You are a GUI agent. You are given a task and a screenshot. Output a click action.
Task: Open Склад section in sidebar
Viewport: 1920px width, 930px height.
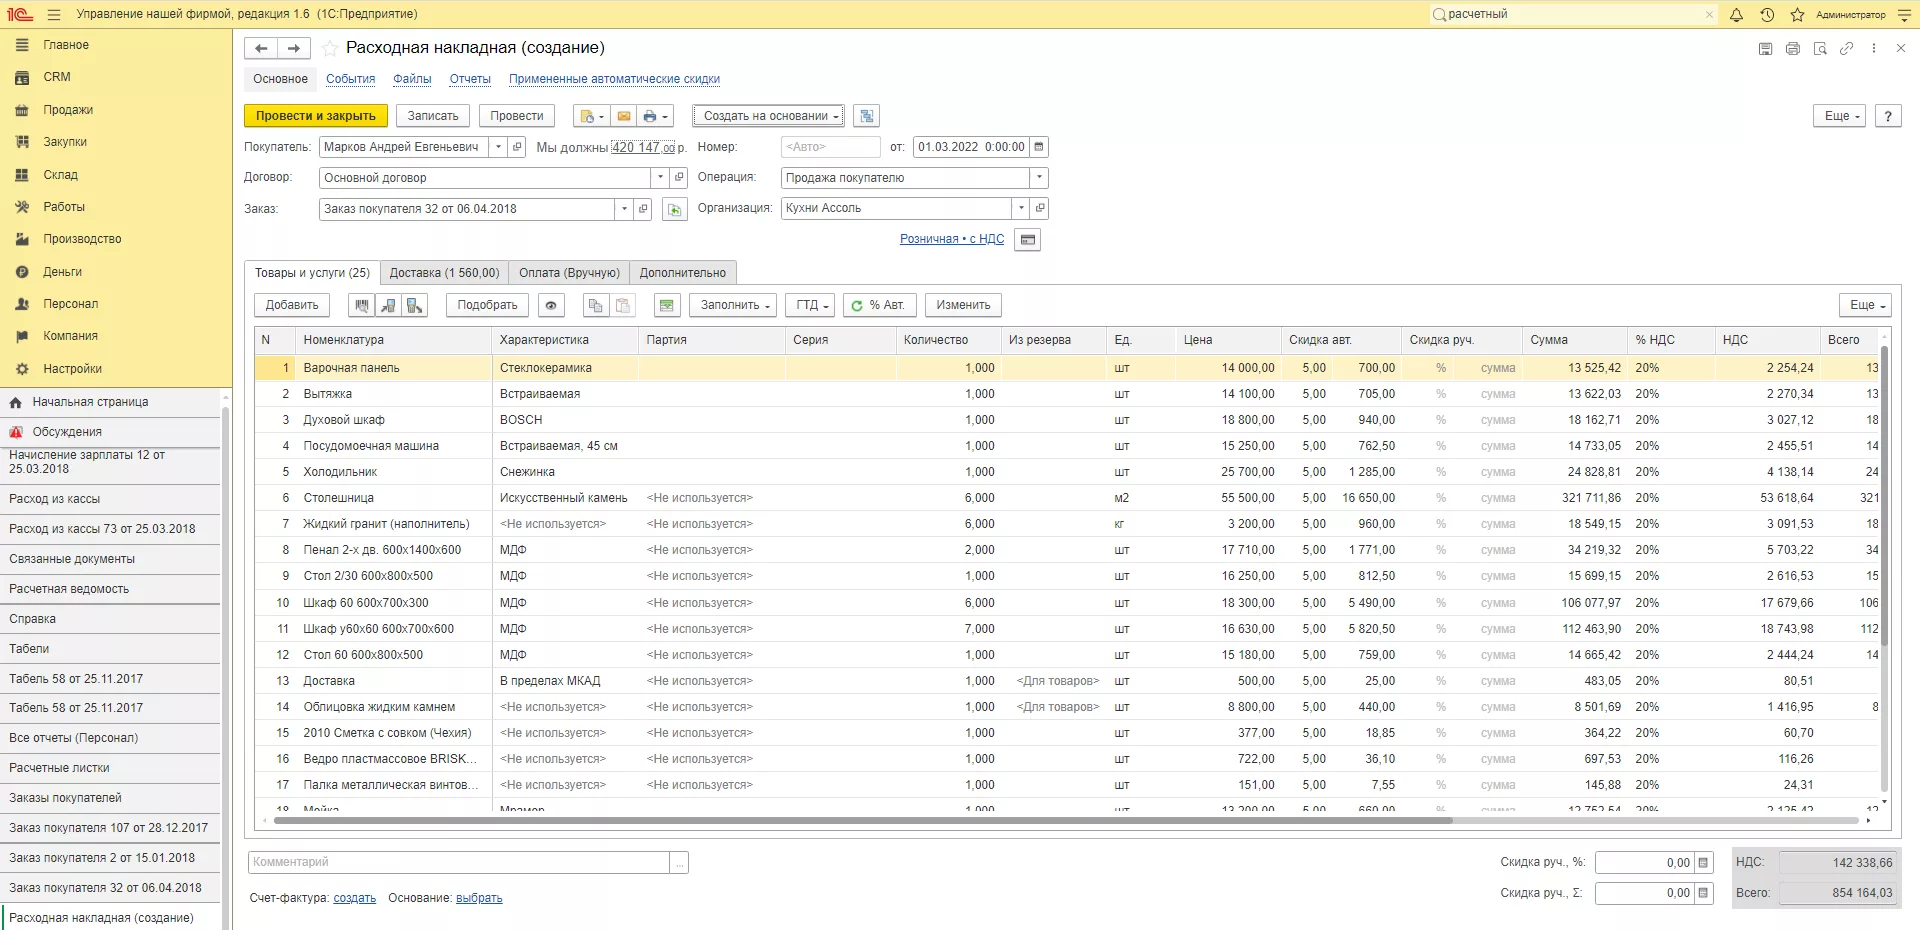tap(60, 175)
